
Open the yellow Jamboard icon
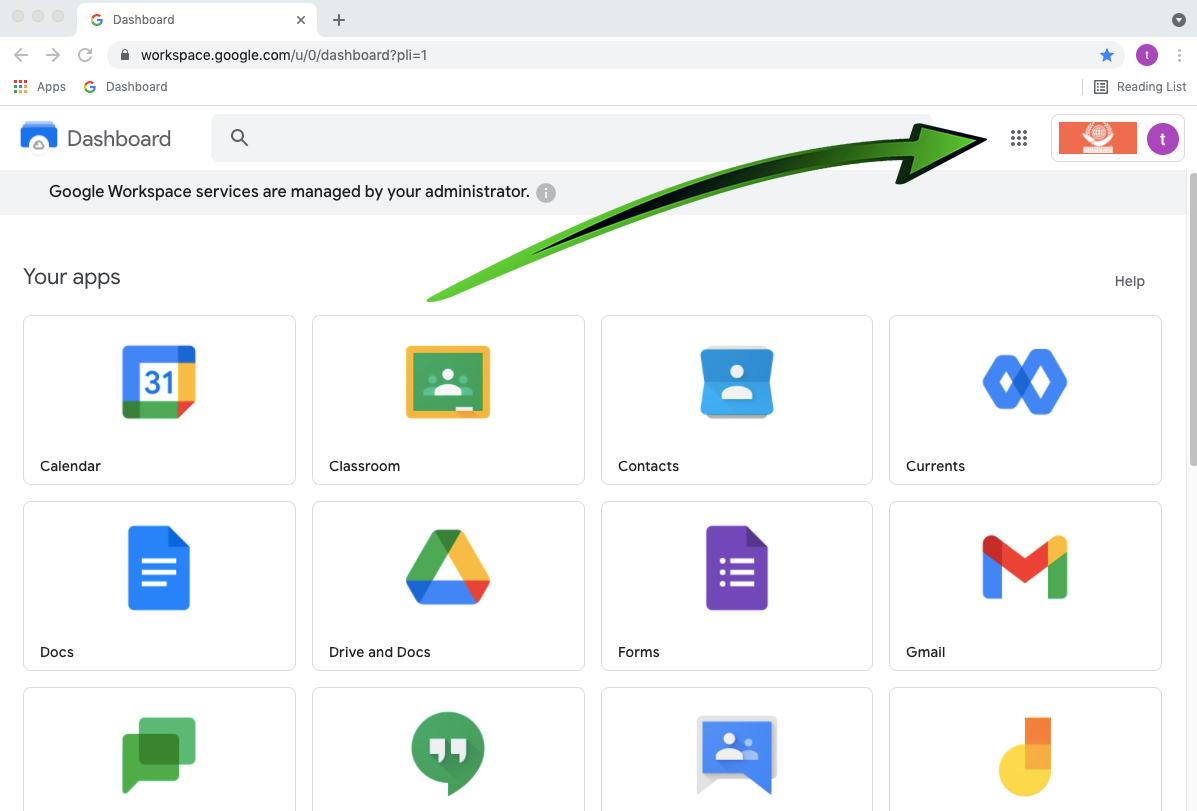1024,756
